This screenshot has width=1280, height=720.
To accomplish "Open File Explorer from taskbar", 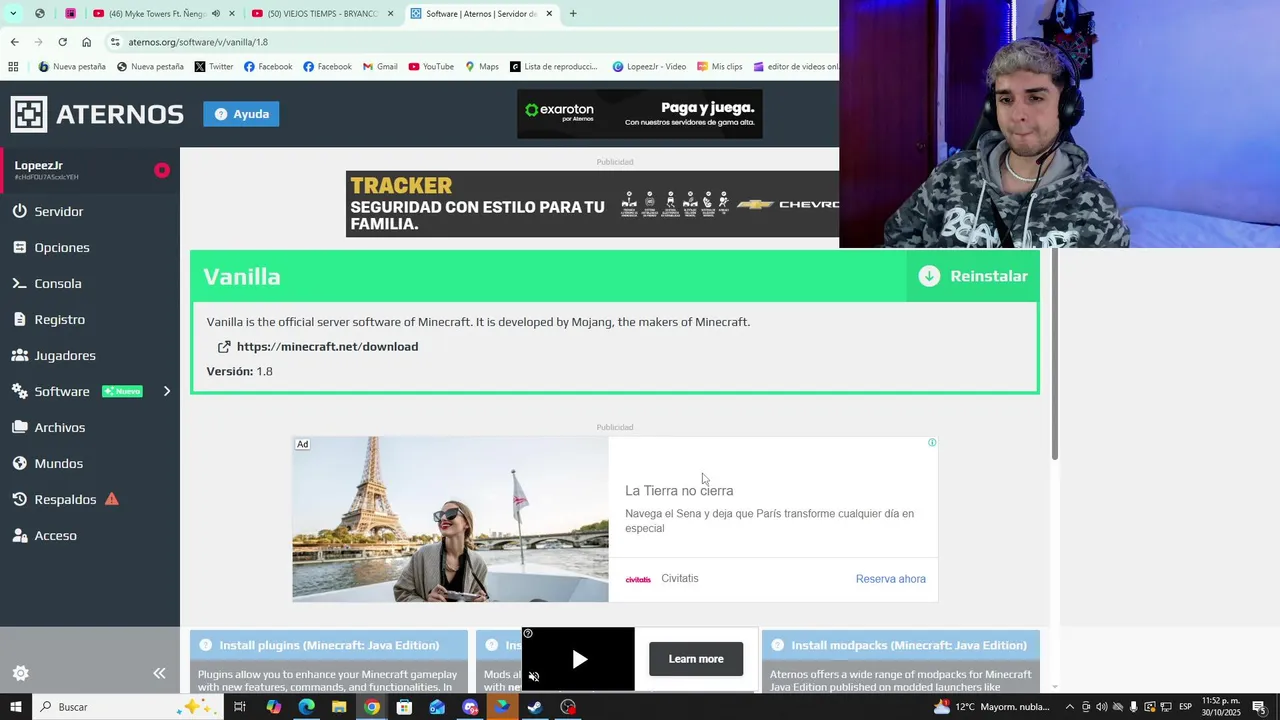I will (x=339, y=707).
